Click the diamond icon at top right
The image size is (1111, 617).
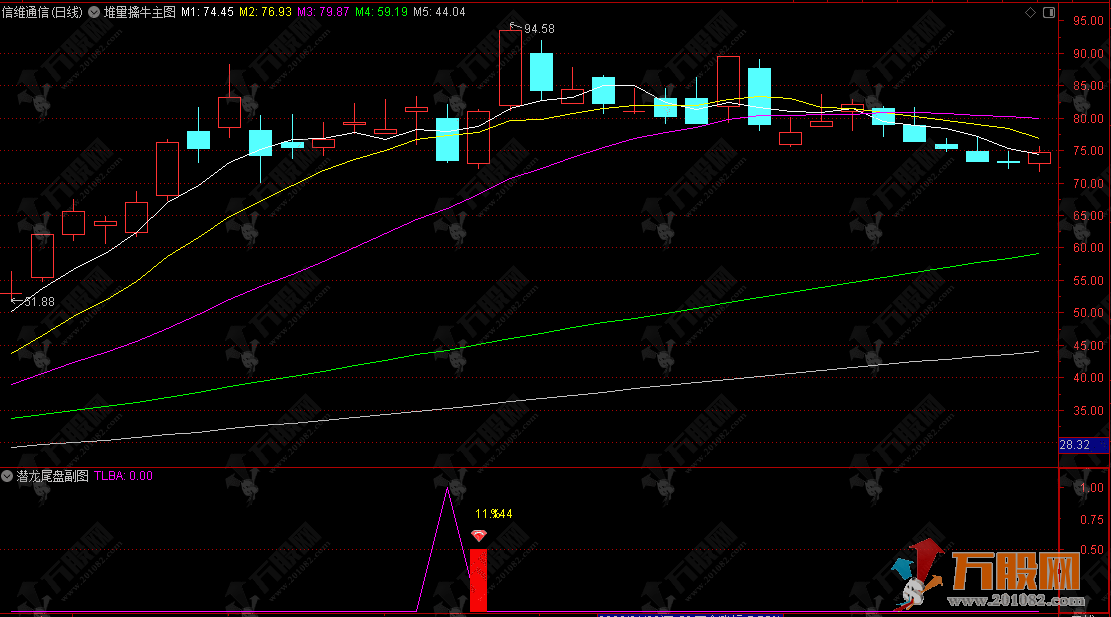[x=1031, y=12]
